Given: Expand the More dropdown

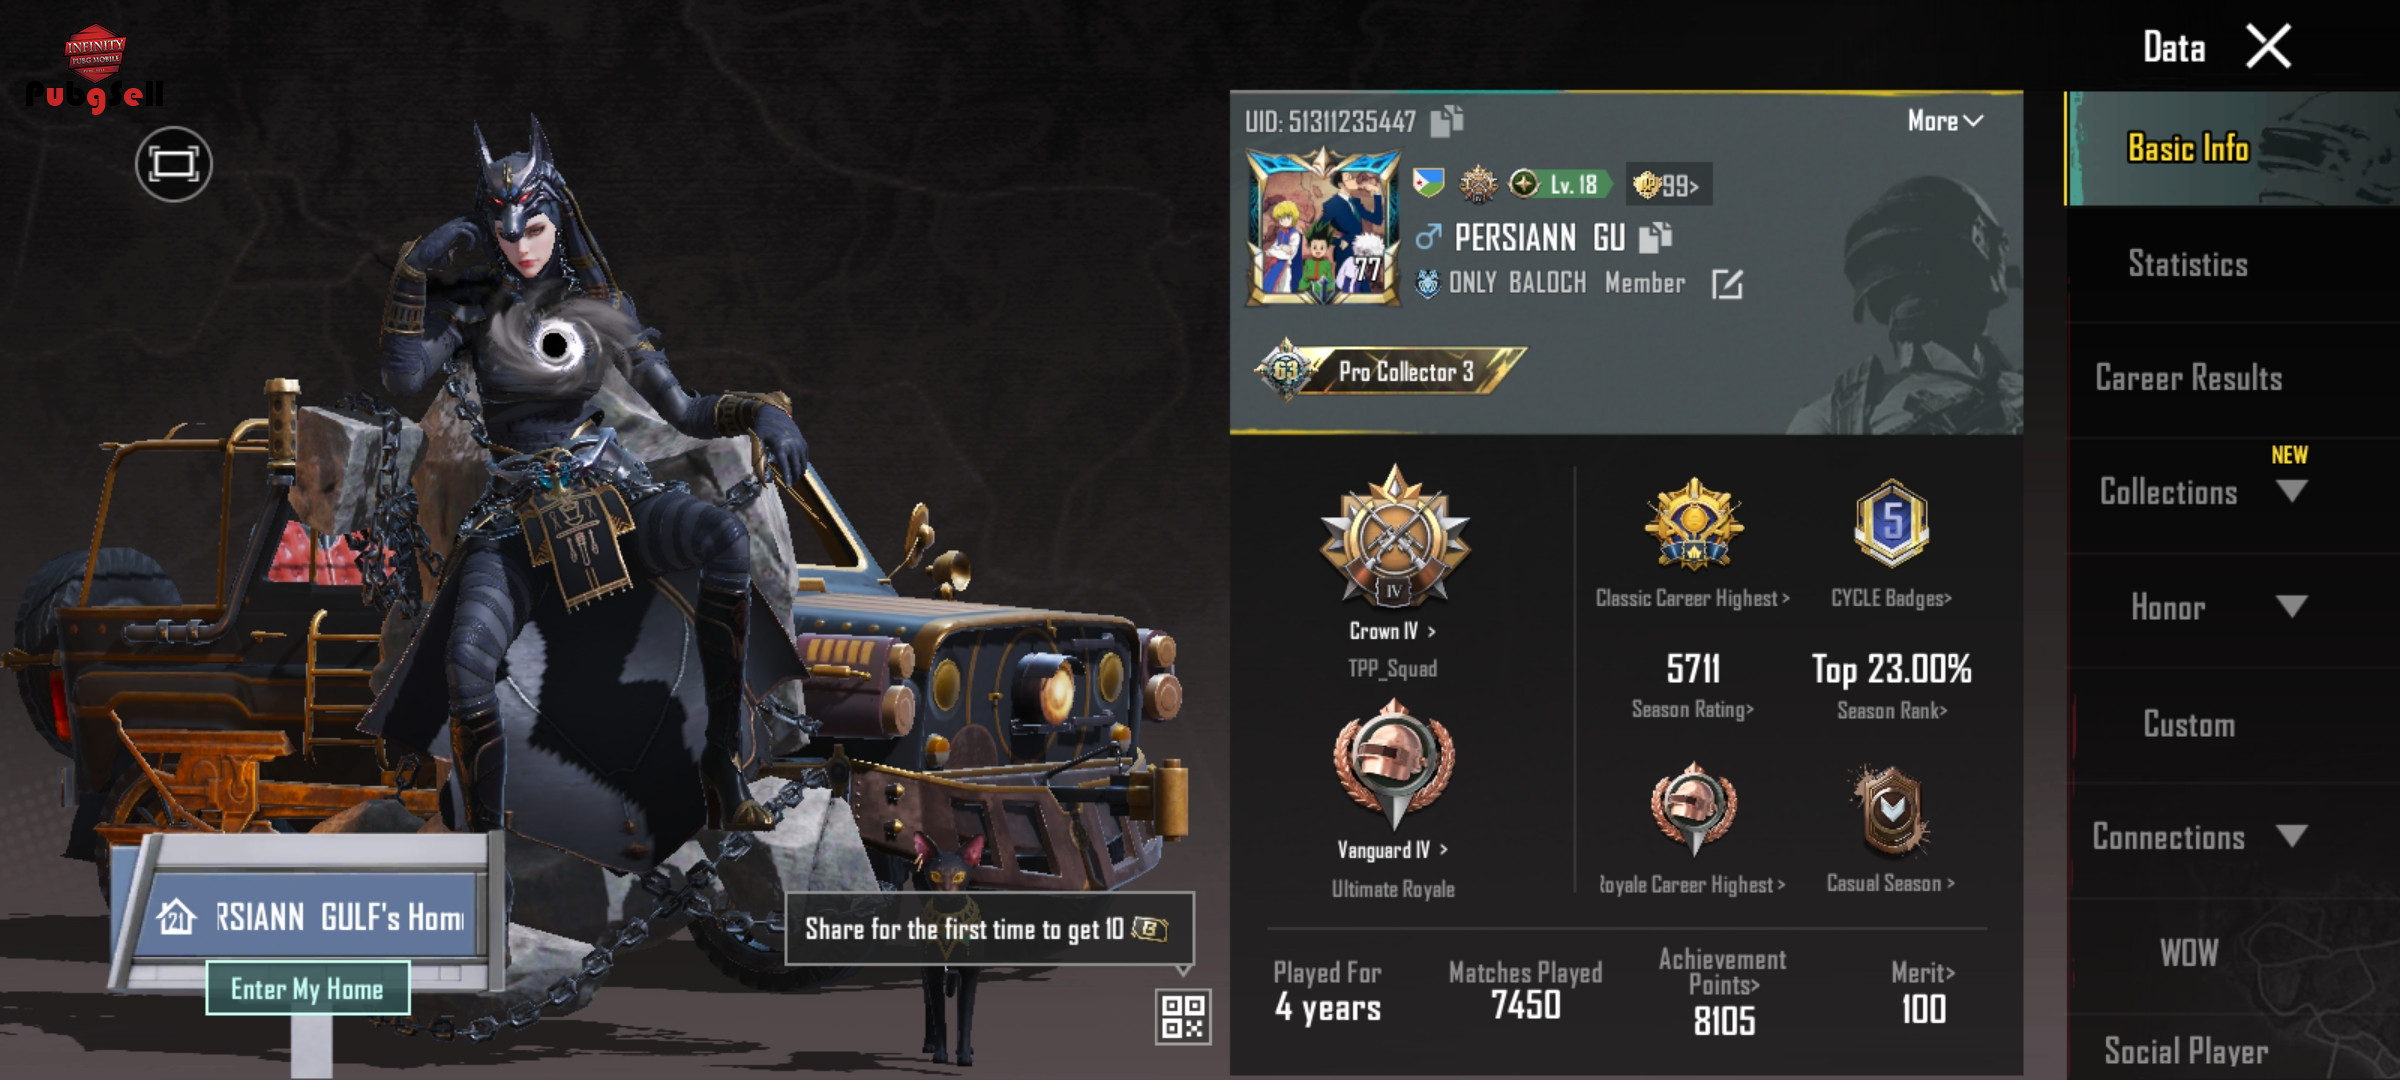Looking at the screenshot, I should [x=1945, y=121].
